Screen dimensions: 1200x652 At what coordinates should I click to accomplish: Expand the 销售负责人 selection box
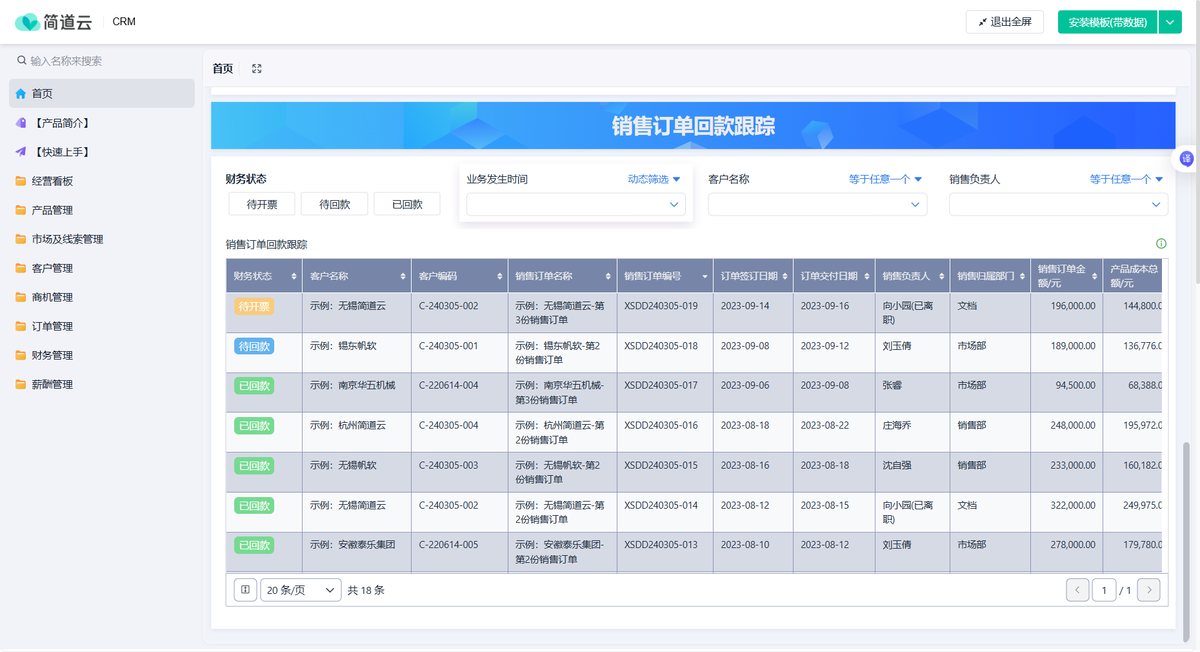click(x=1058, y=204)
